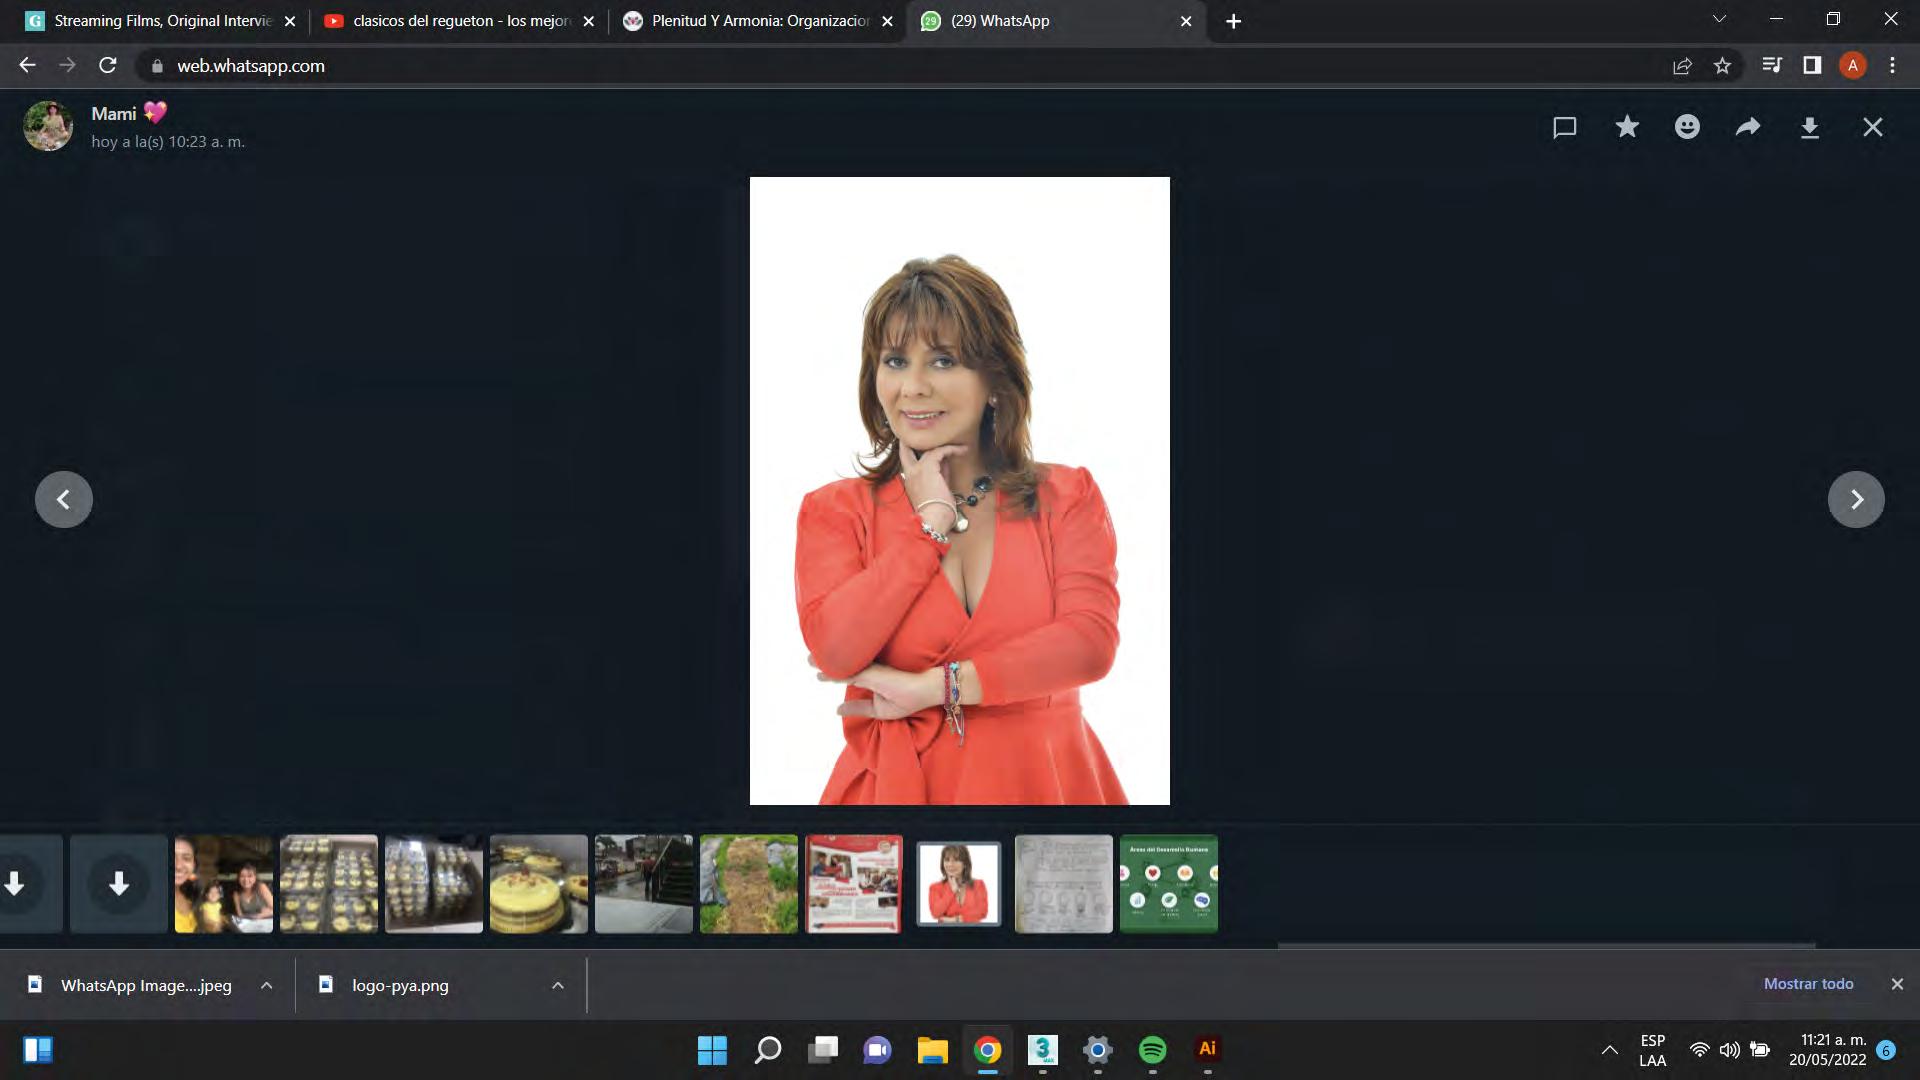Viewport: 1920px width, 1080px height.
Task: Expand options for logo-pya.png download
Action: click(558, 985)
